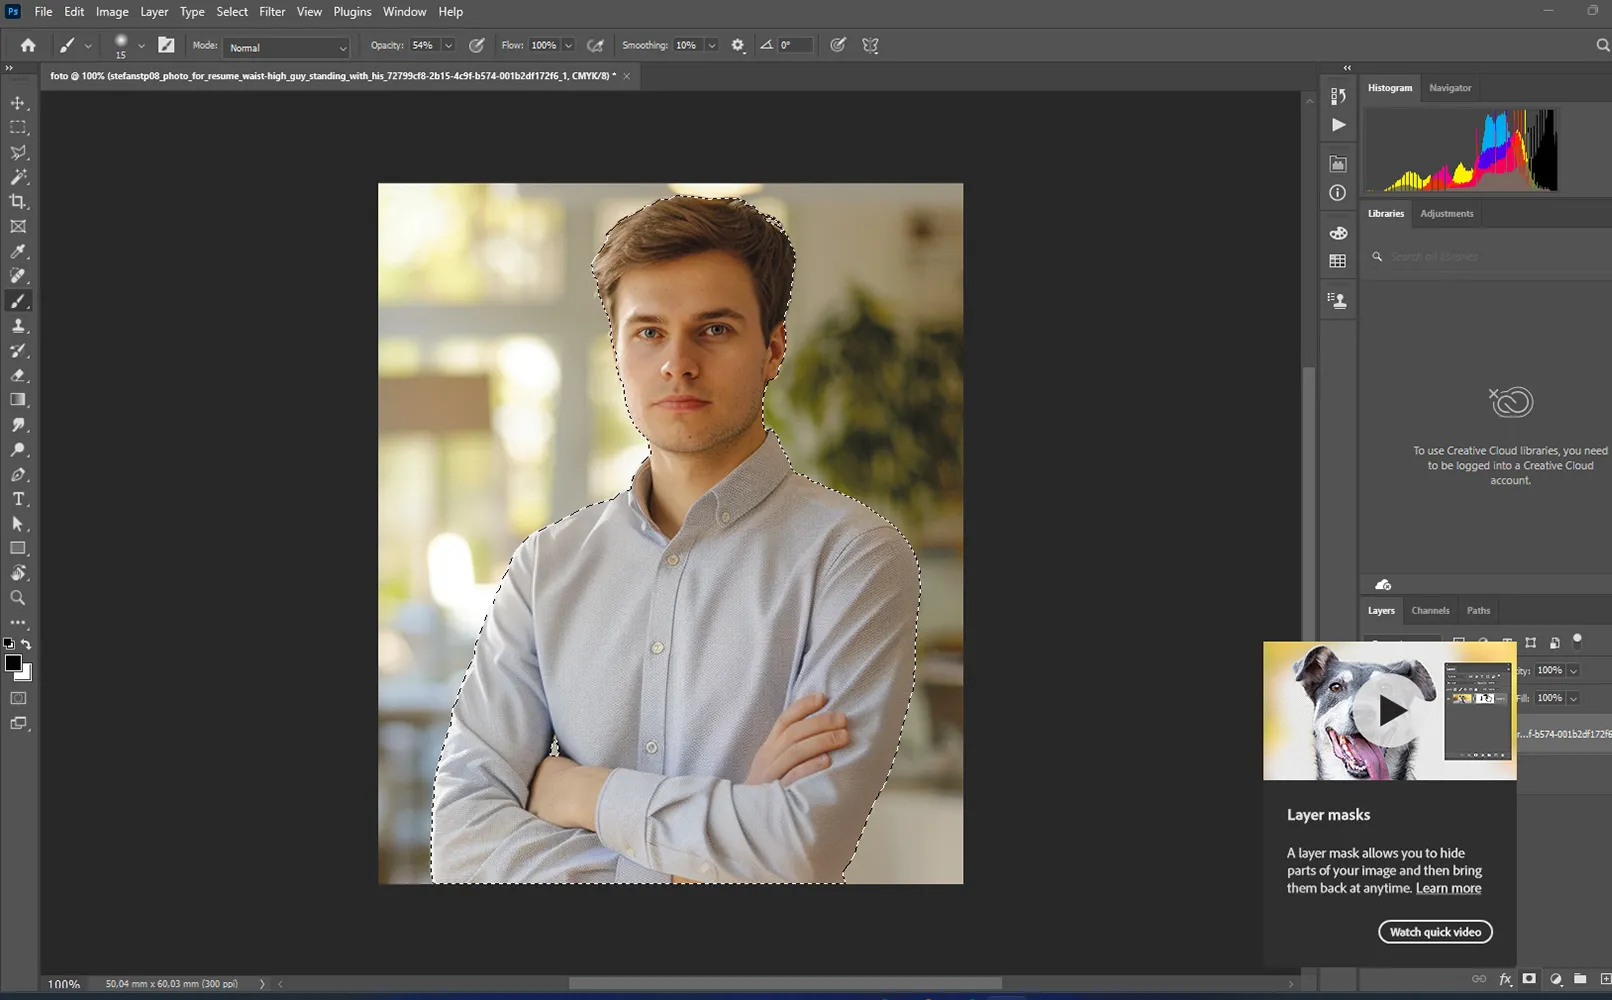The height and width of the screenshot is (1000, 1612).
Task: Select the Hand tool
Action: coord(18,573)
